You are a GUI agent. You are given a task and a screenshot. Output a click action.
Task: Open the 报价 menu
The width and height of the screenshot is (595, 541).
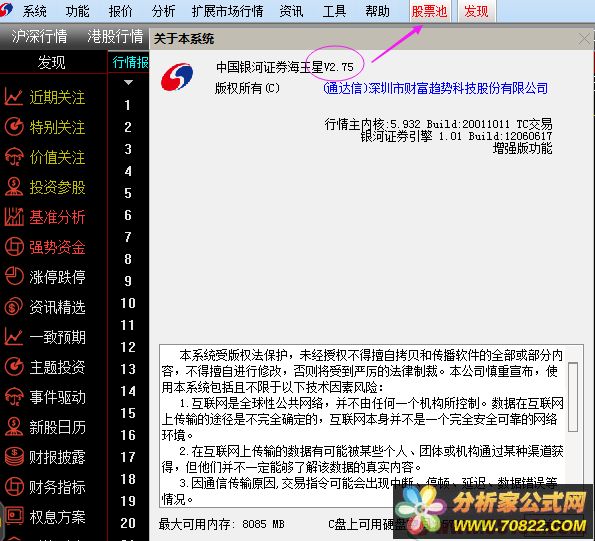(x=120, y=11)
